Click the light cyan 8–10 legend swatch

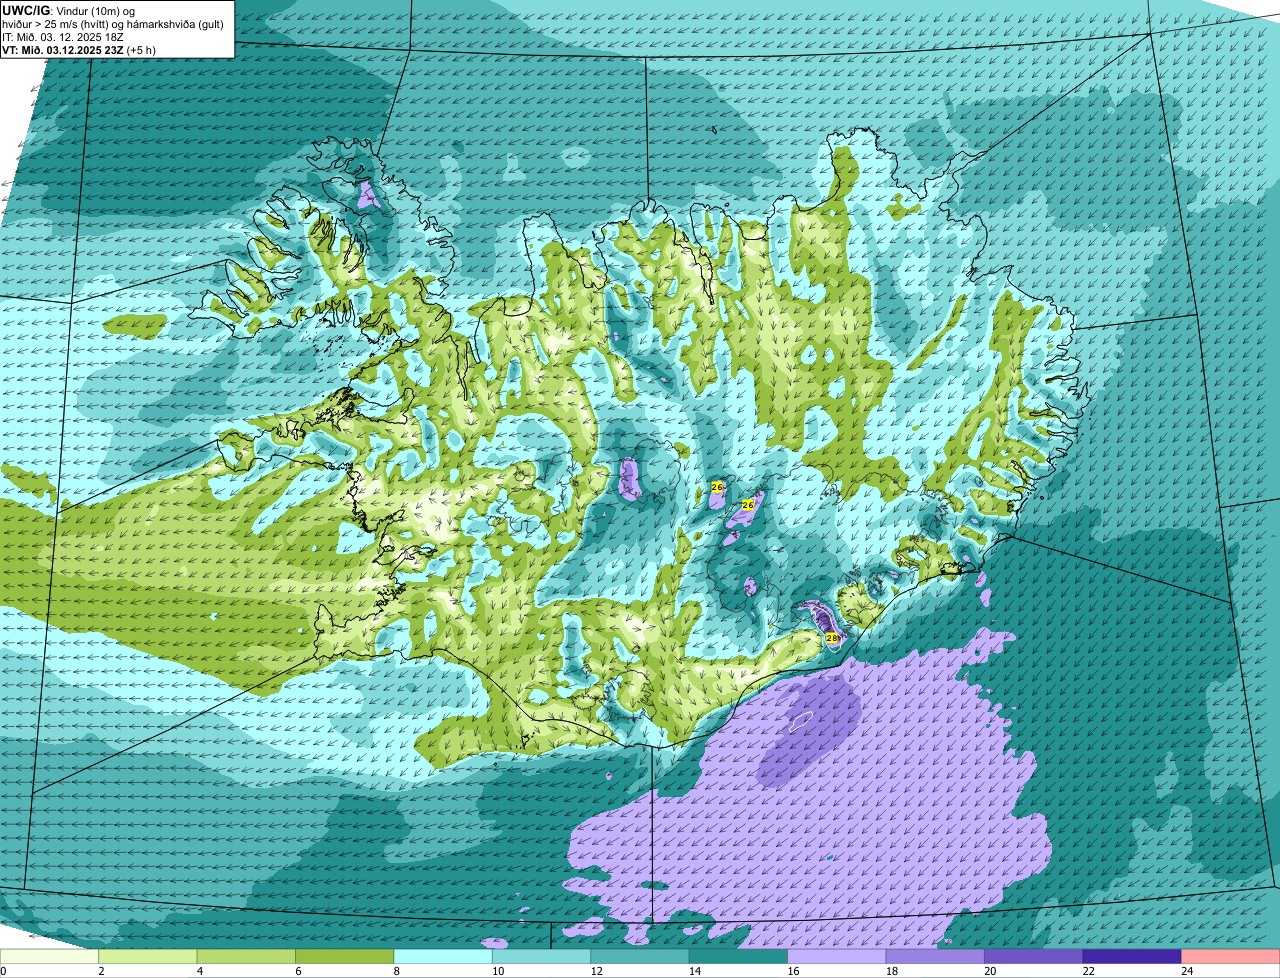pyautogui.click(x=443, y=957)
